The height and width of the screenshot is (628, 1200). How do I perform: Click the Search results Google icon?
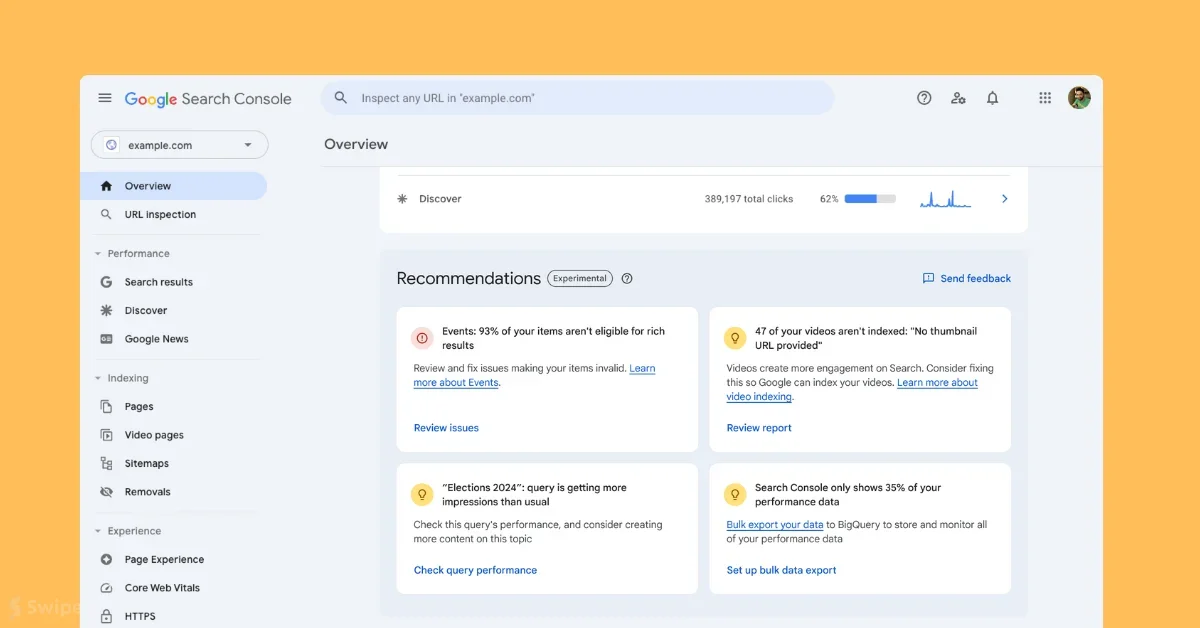click(x=106, y=282)
